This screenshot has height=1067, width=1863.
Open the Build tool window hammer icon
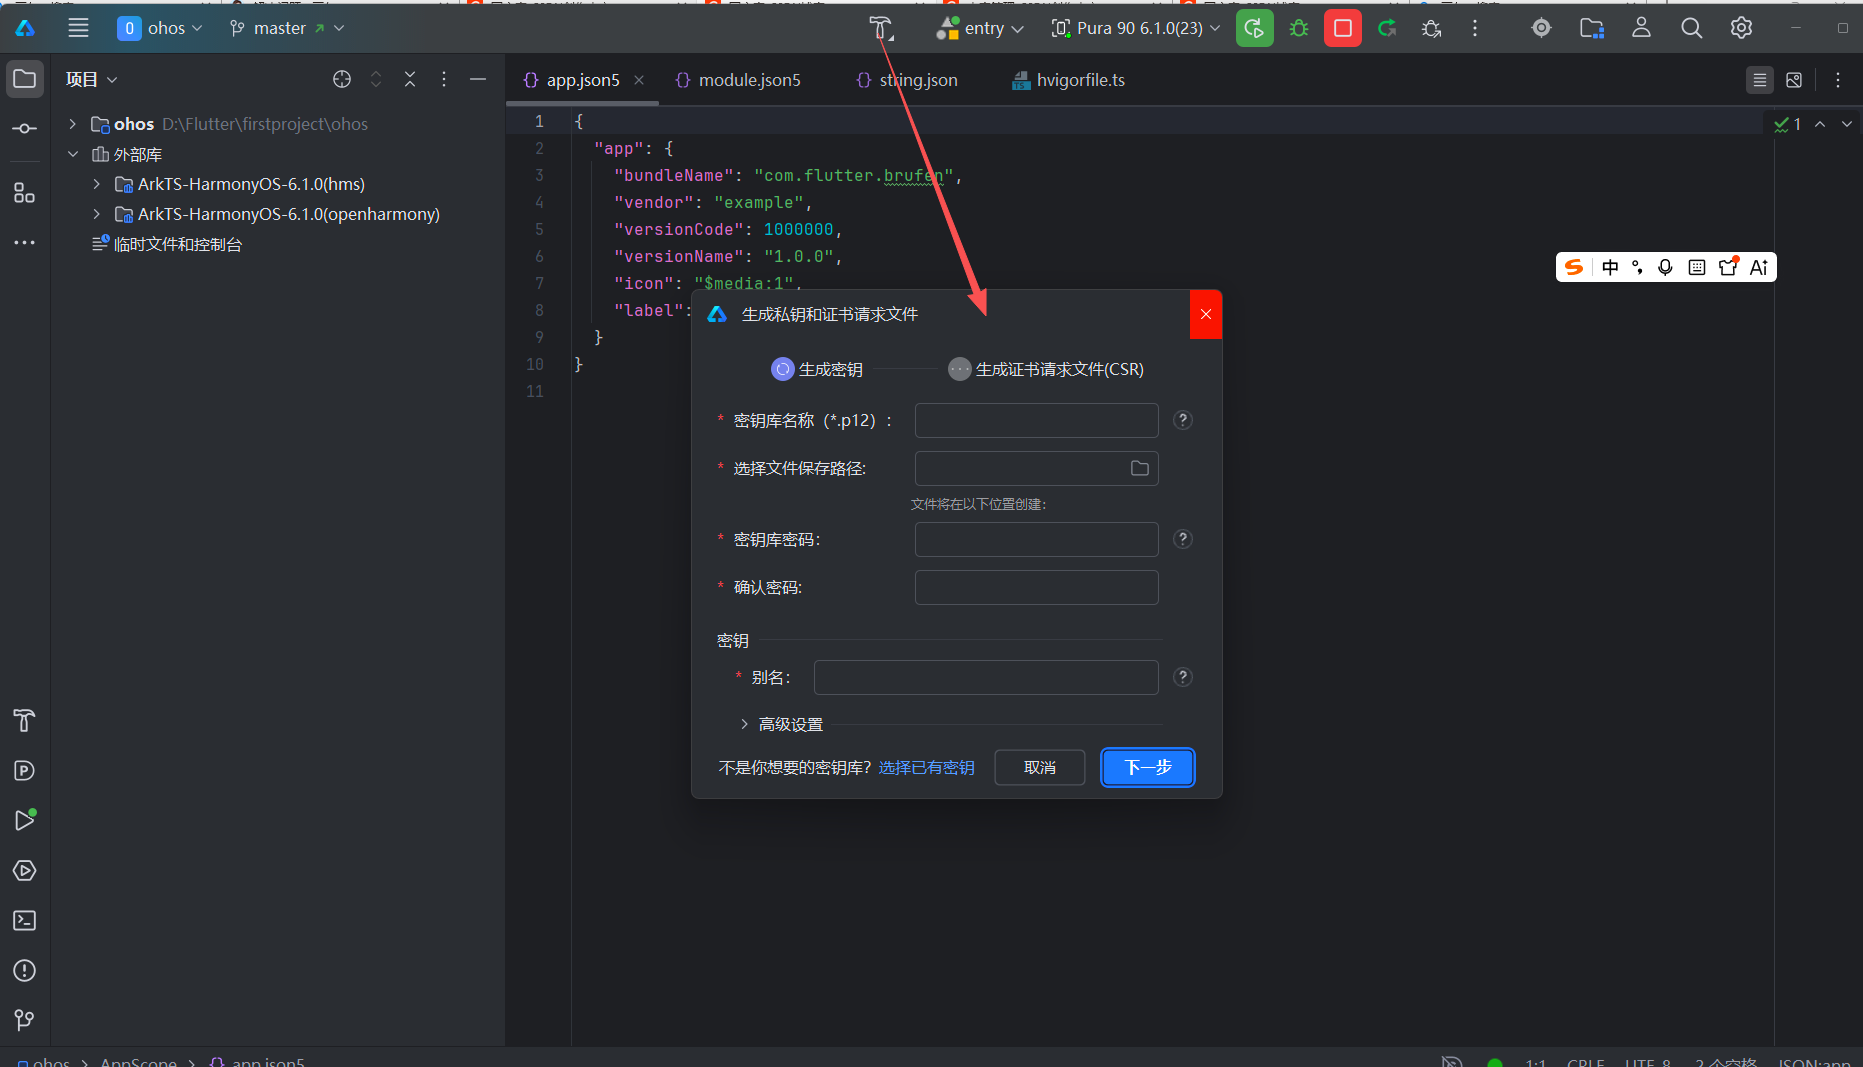click(x=25, y=720)
